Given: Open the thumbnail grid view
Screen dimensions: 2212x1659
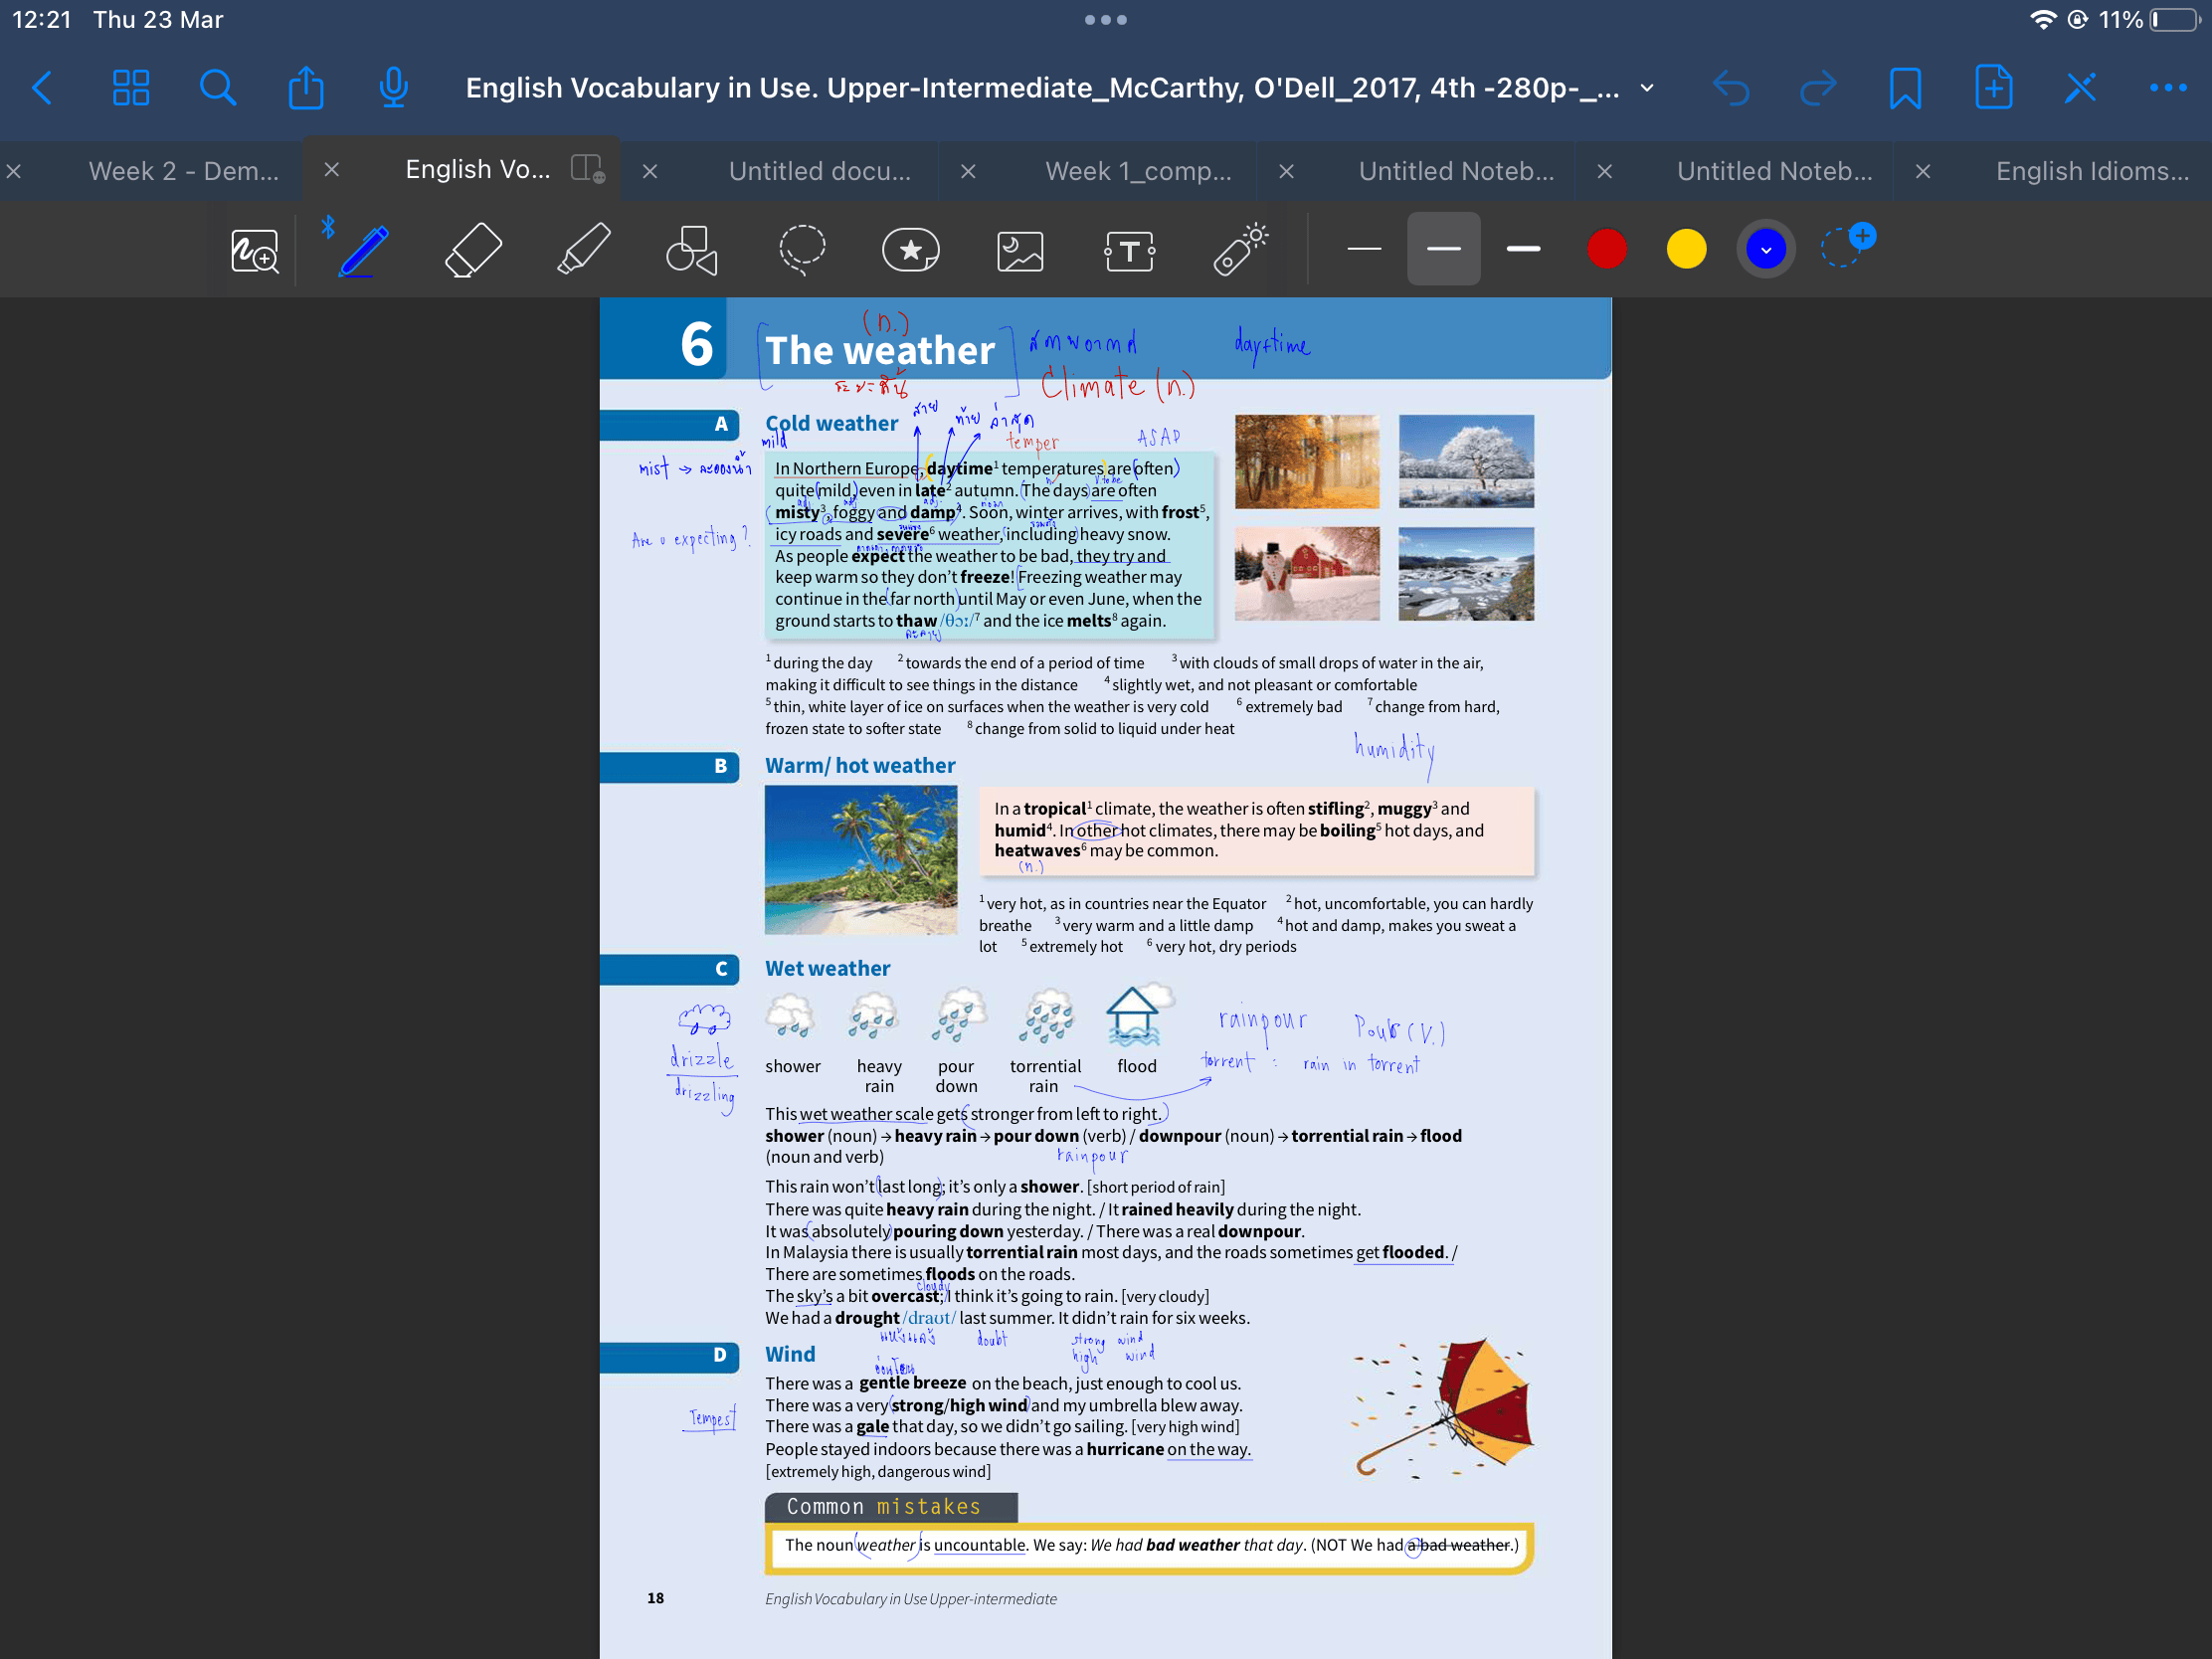Looking at the screenshot, I should (131, 88).
